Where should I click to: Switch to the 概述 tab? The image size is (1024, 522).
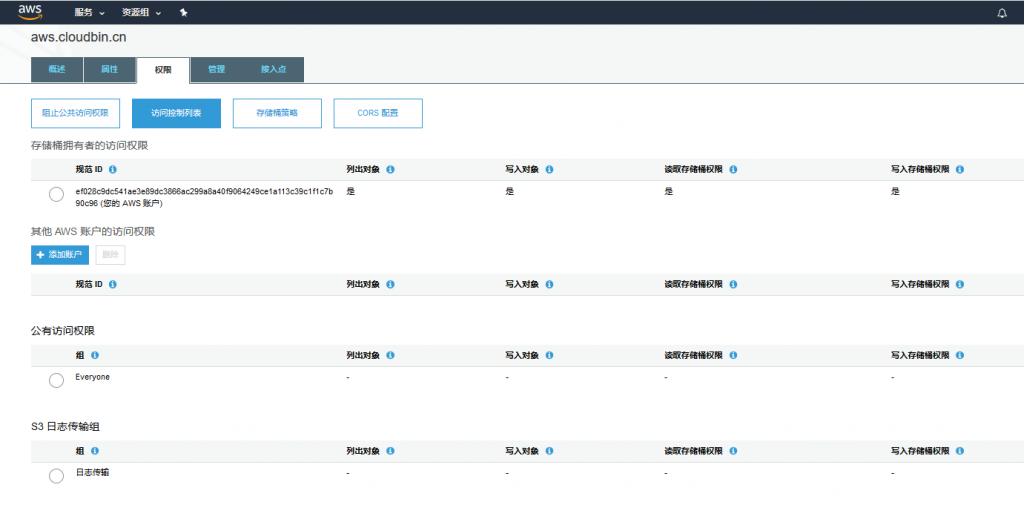(x=57, y=70)
